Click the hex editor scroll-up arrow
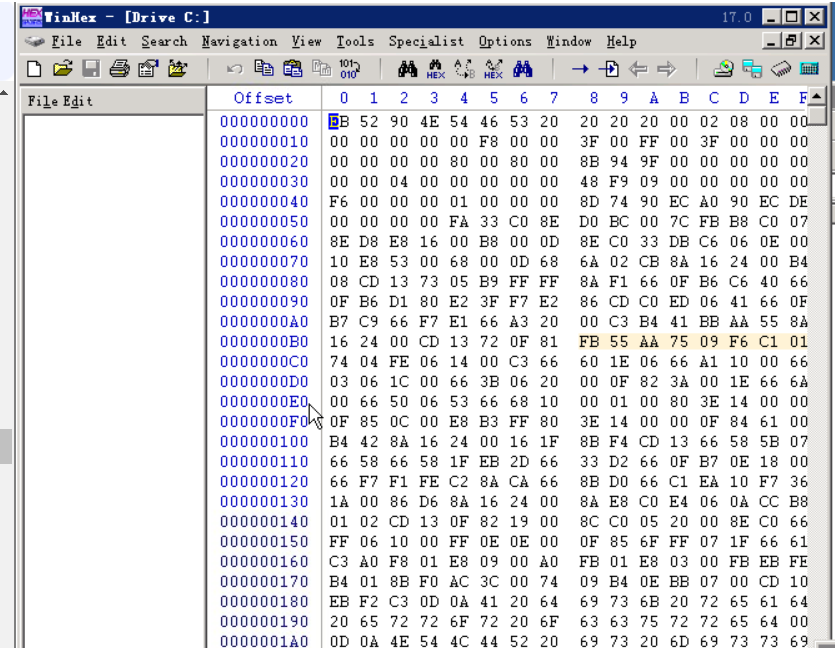Viewport: 835px width, 648px height. coord(816,96)
